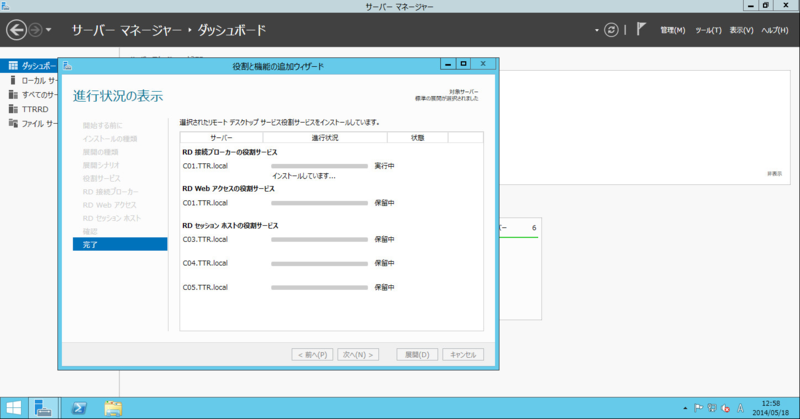Click the RD Web Access progress bar for C01

click(x=319, y=203)
